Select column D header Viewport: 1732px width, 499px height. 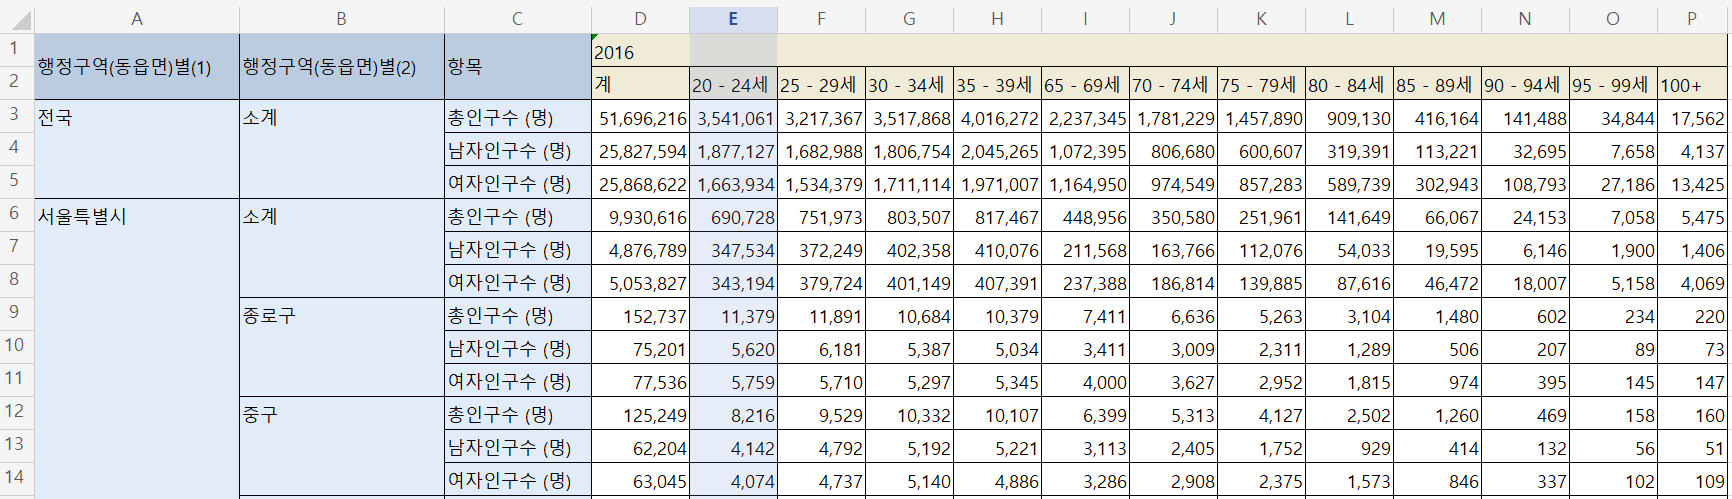point(640,19)
